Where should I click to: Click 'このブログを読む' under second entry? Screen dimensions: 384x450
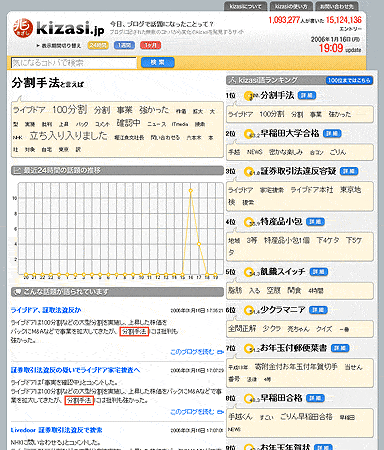point(197,412)
